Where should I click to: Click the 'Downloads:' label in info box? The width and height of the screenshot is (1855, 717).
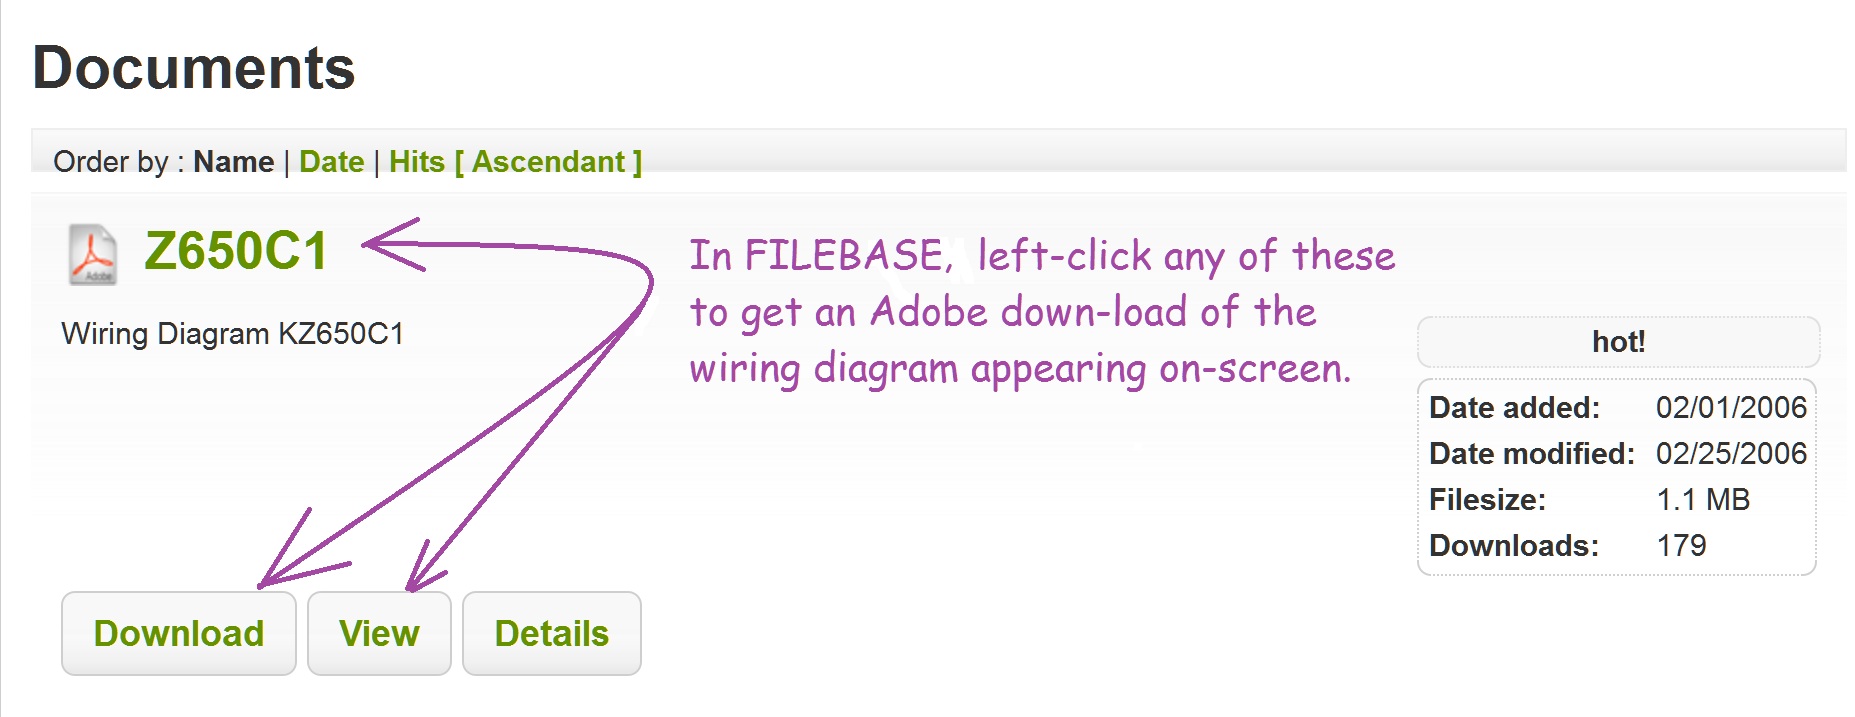(x=1514, y=545)
